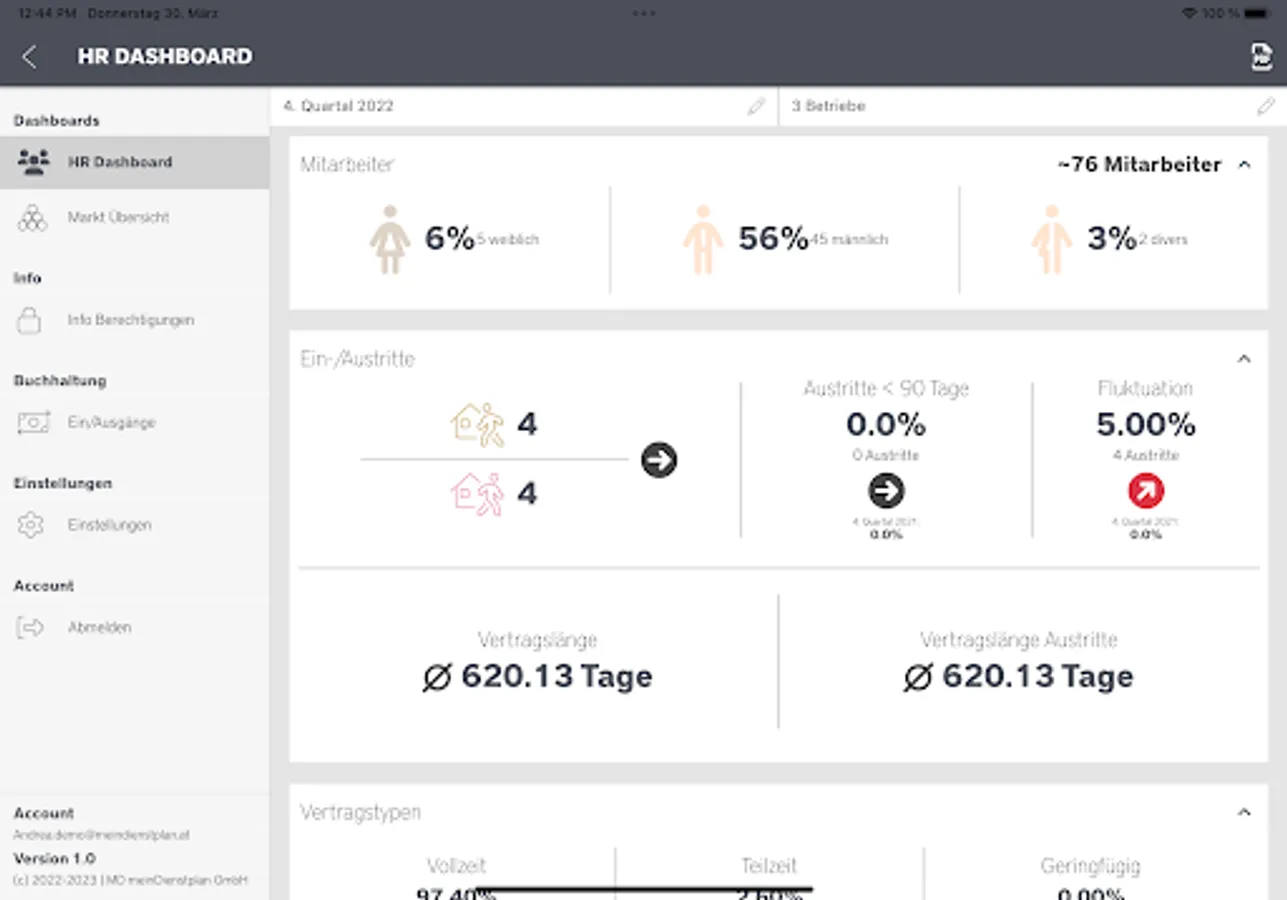Click the 0.0% Austritte value
Viewport: 1287px width, 900px height.
click(x=886, y=424)
